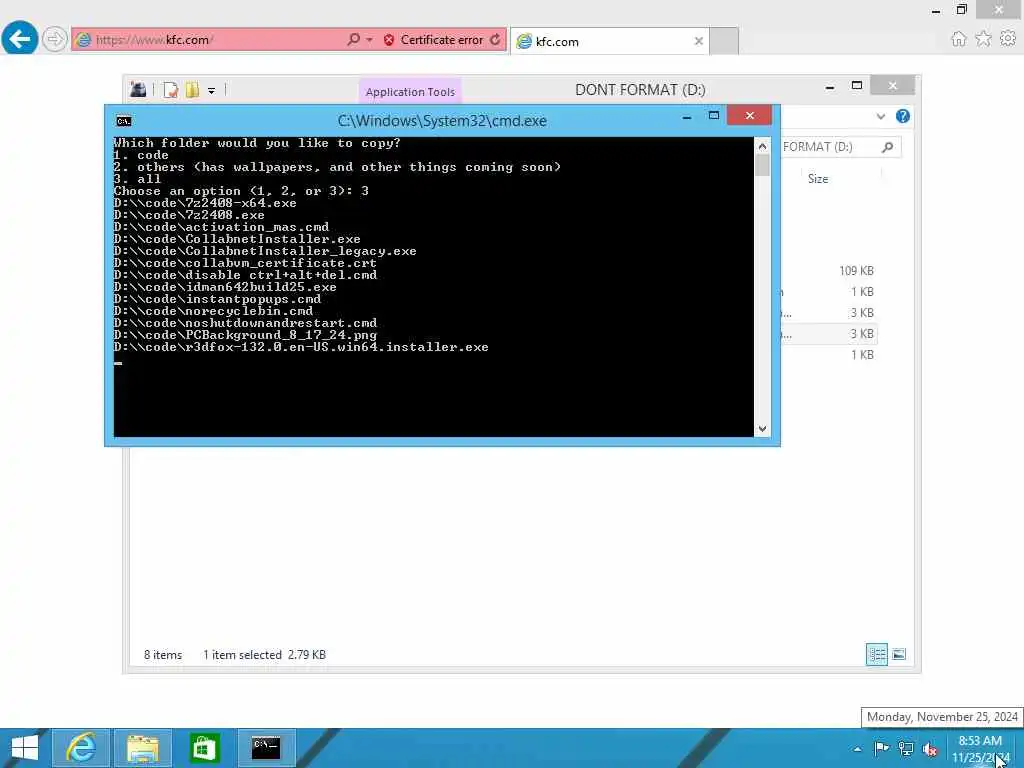Select the kfc.com browser tab

pos(609,41)
